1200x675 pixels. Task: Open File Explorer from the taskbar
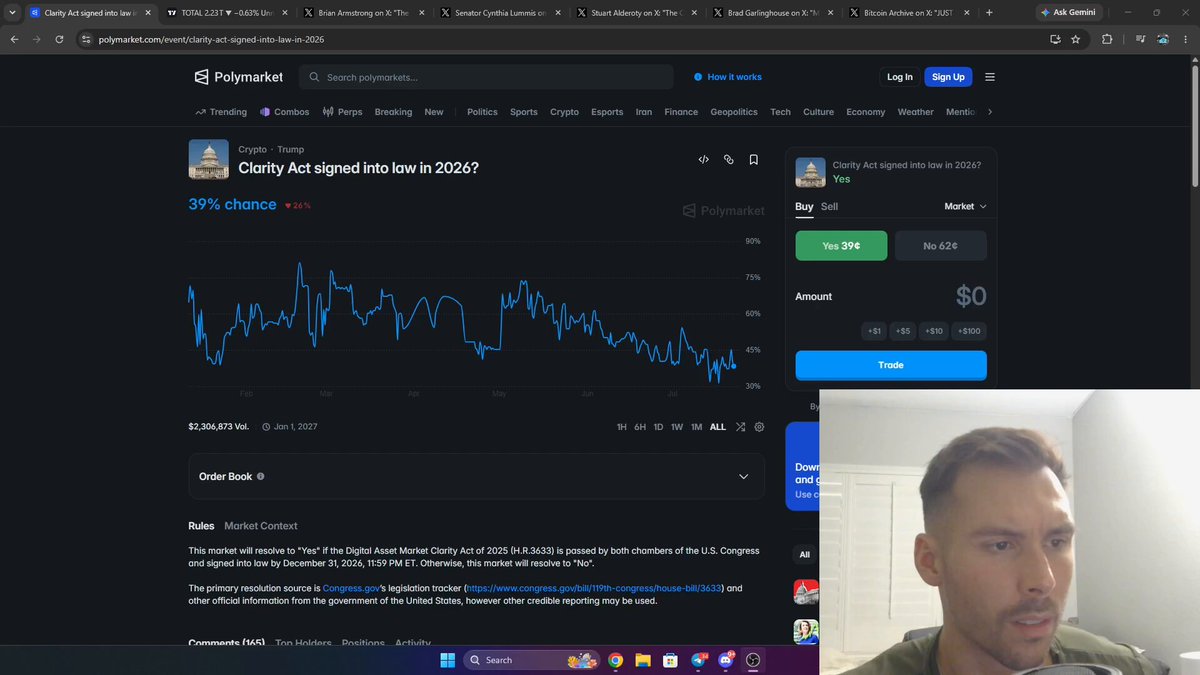[643, 660]
